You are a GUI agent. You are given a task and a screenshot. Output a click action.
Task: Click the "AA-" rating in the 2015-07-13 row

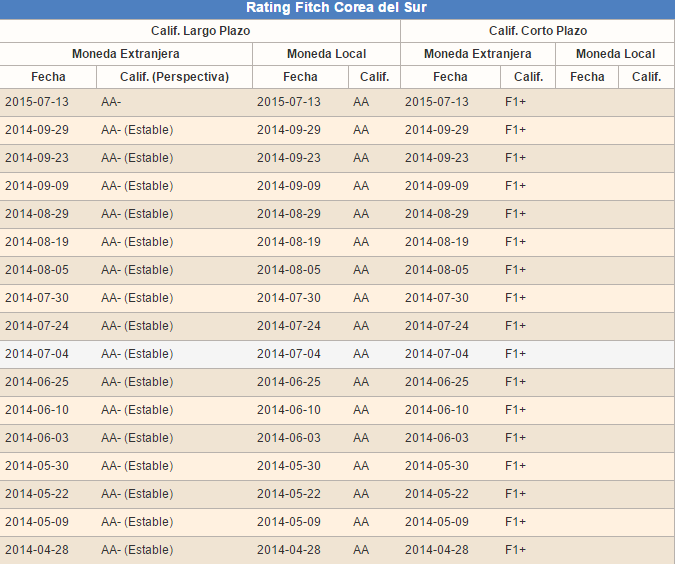[x=112, y=102]
